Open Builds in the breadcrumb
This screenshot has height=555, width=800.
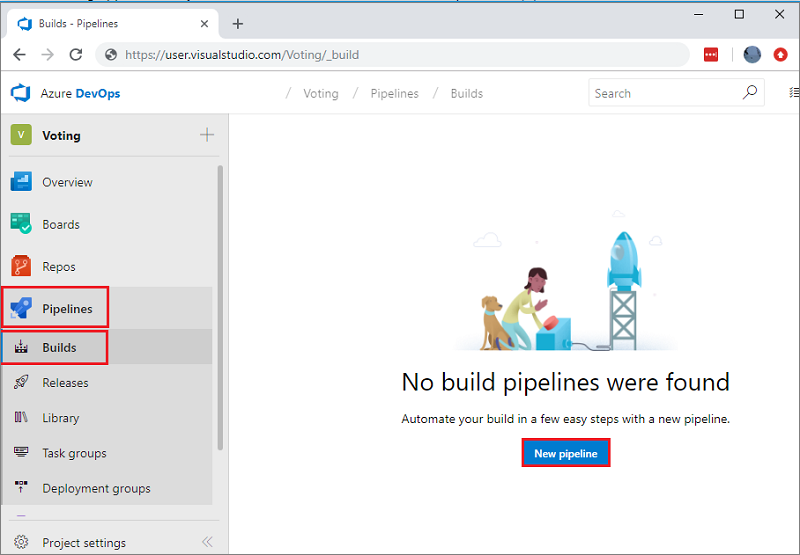pos(467,93)
